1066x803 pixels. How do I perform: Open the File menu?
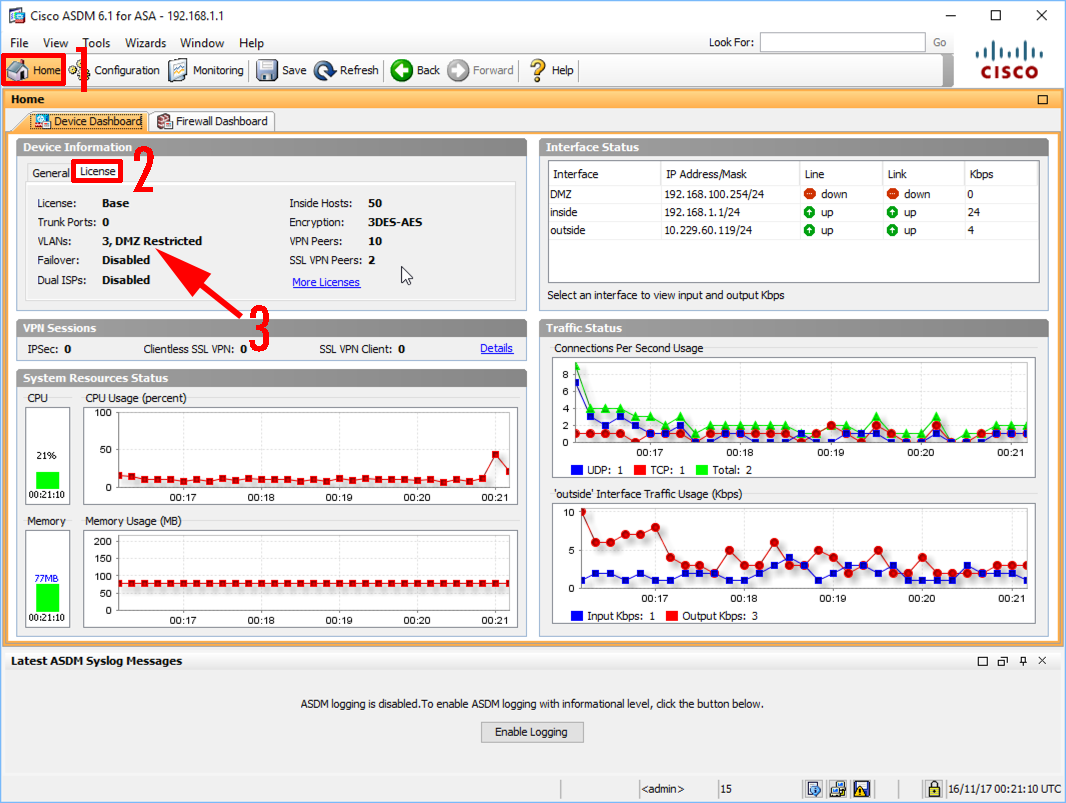coord(19,43)
